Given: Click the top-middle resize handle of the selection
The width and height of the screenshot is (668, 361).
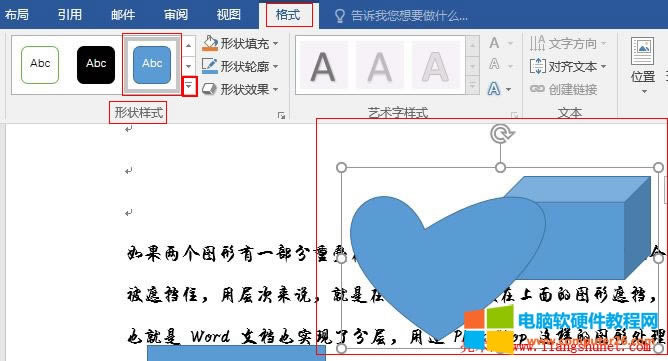Looking at the screenshot, I should 501,168.
